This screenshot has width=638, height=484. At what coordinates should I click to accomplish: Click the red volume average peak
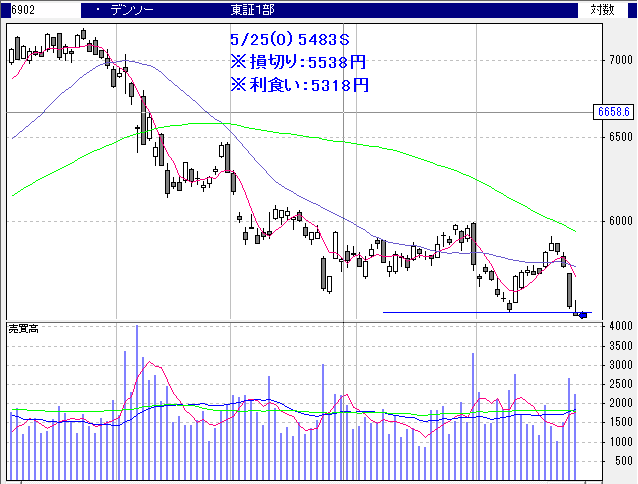pos(150,363)
